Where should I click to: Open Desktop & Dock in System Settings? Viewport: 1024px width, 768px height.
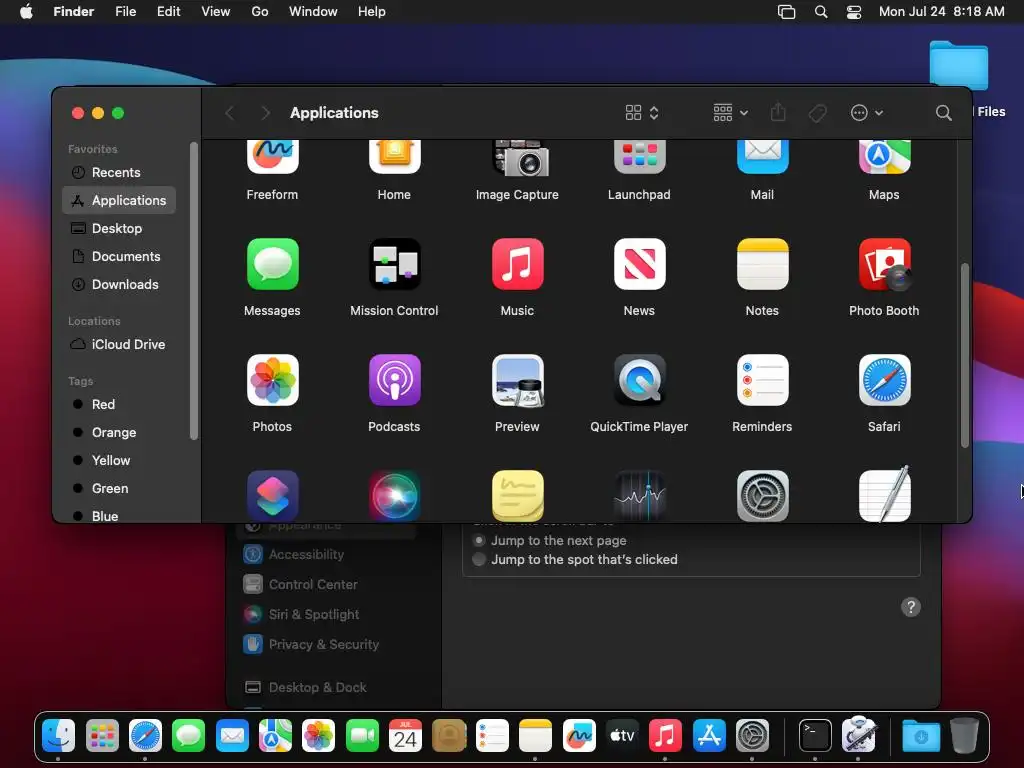pos(327,688)
